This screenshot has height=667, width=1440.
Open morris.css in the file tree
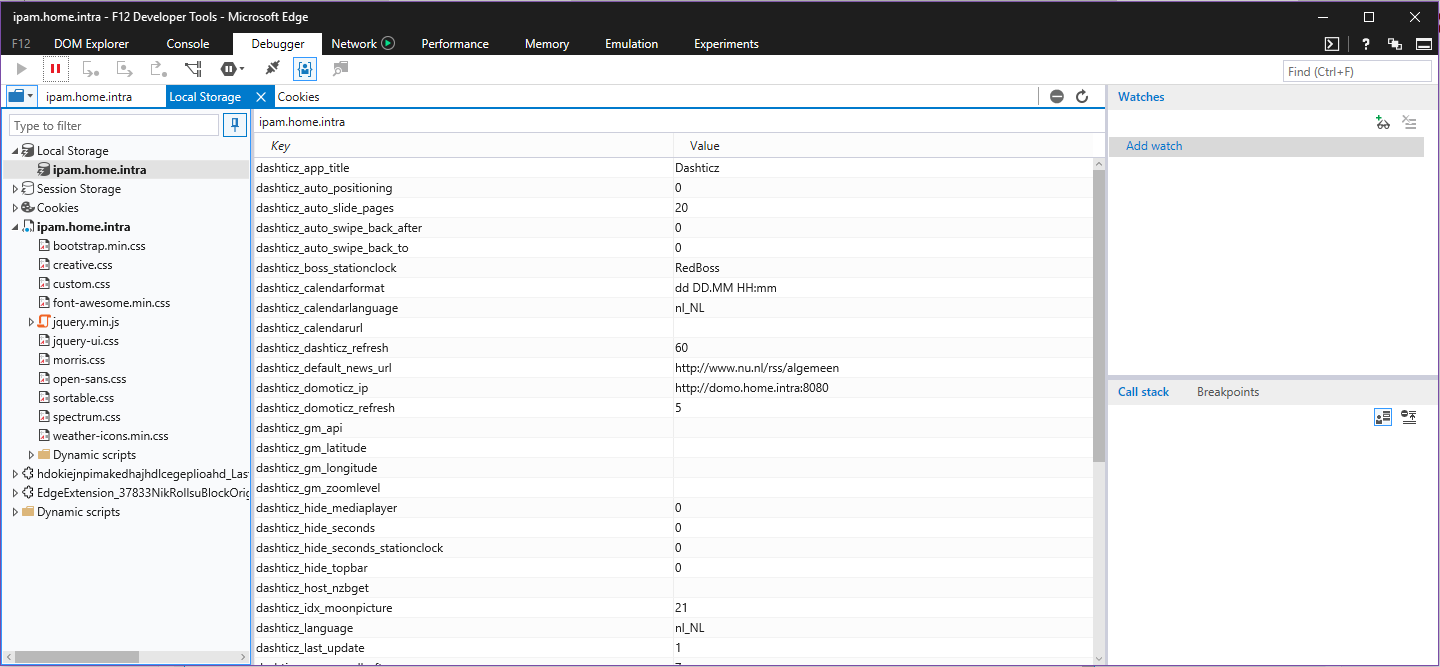click(x=79, y=360)
